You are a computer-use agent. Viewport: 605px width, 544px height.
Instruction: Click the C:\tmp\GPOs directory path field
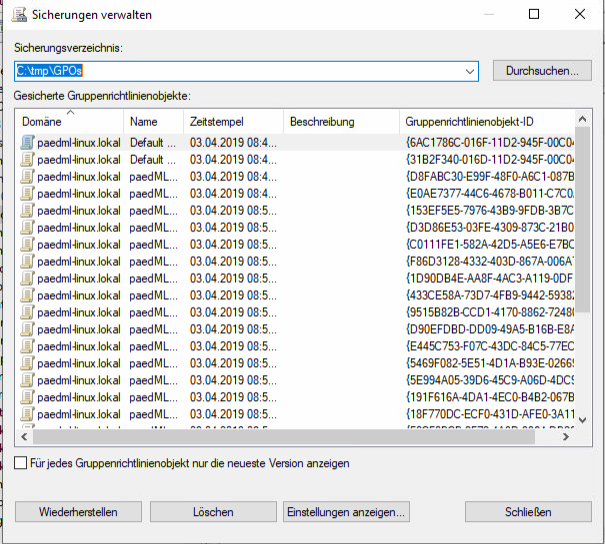pyautogui.click(x=240, y=72)
